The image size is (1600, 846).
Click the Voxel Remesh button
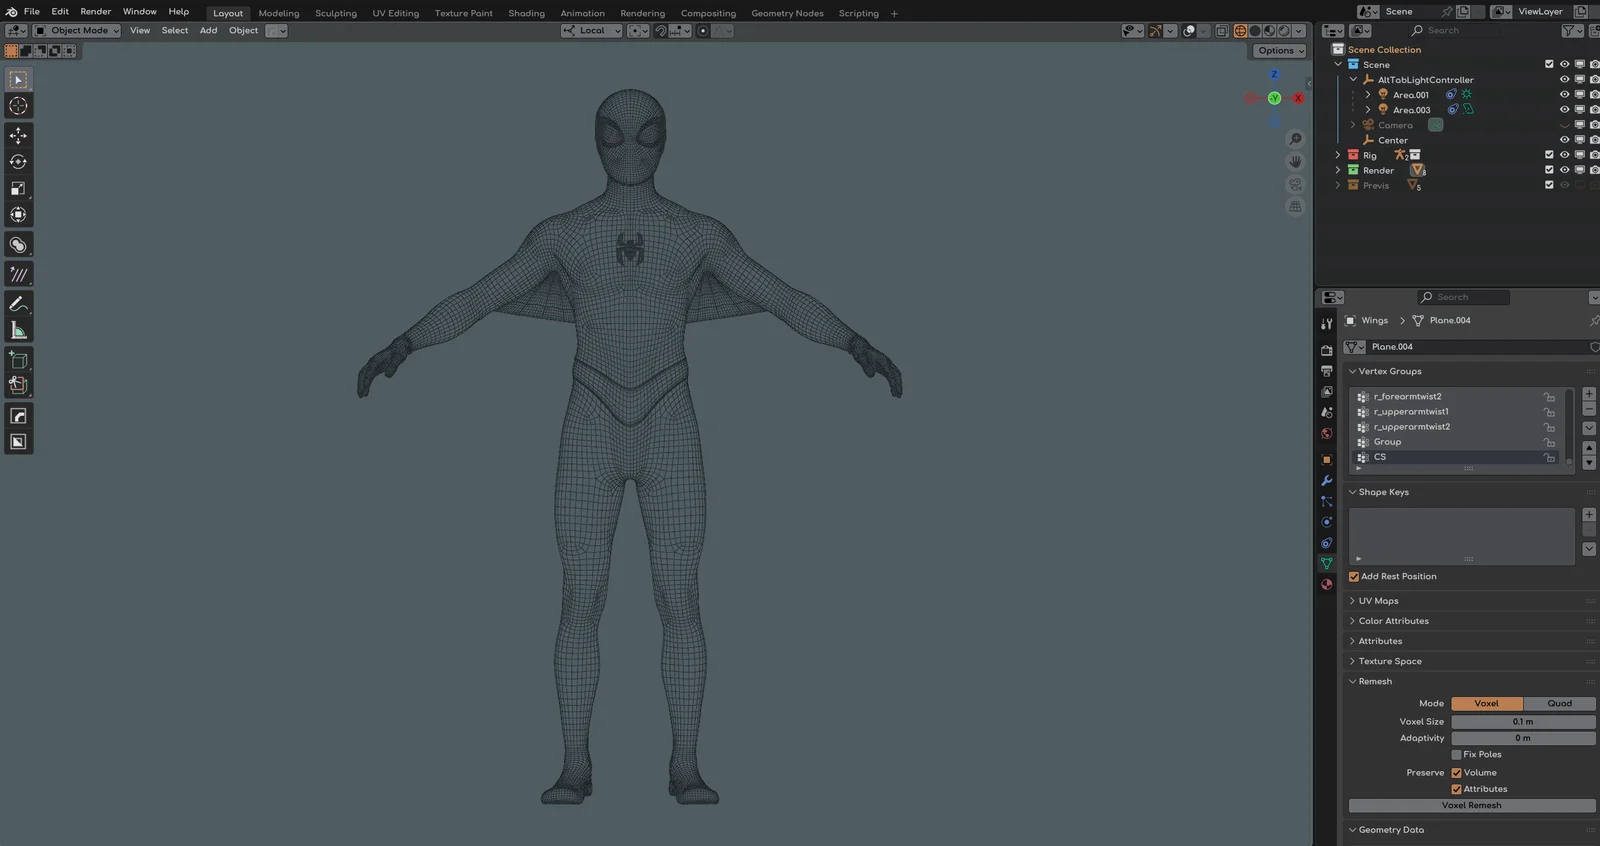click(1471, 806)
